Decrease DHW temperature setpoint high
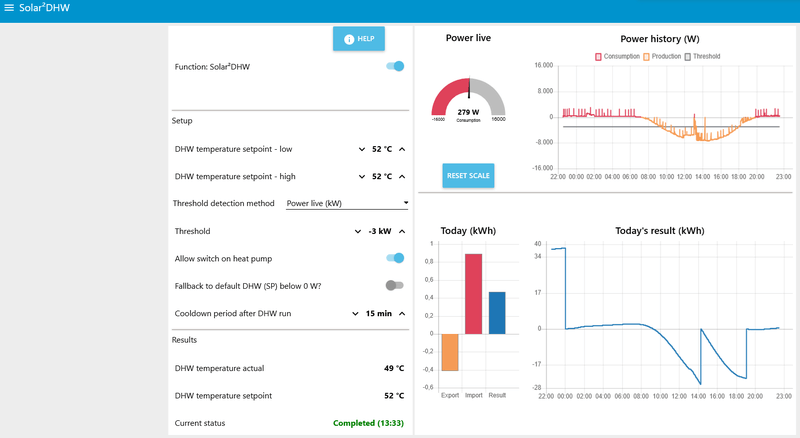 tap(362, 177)
